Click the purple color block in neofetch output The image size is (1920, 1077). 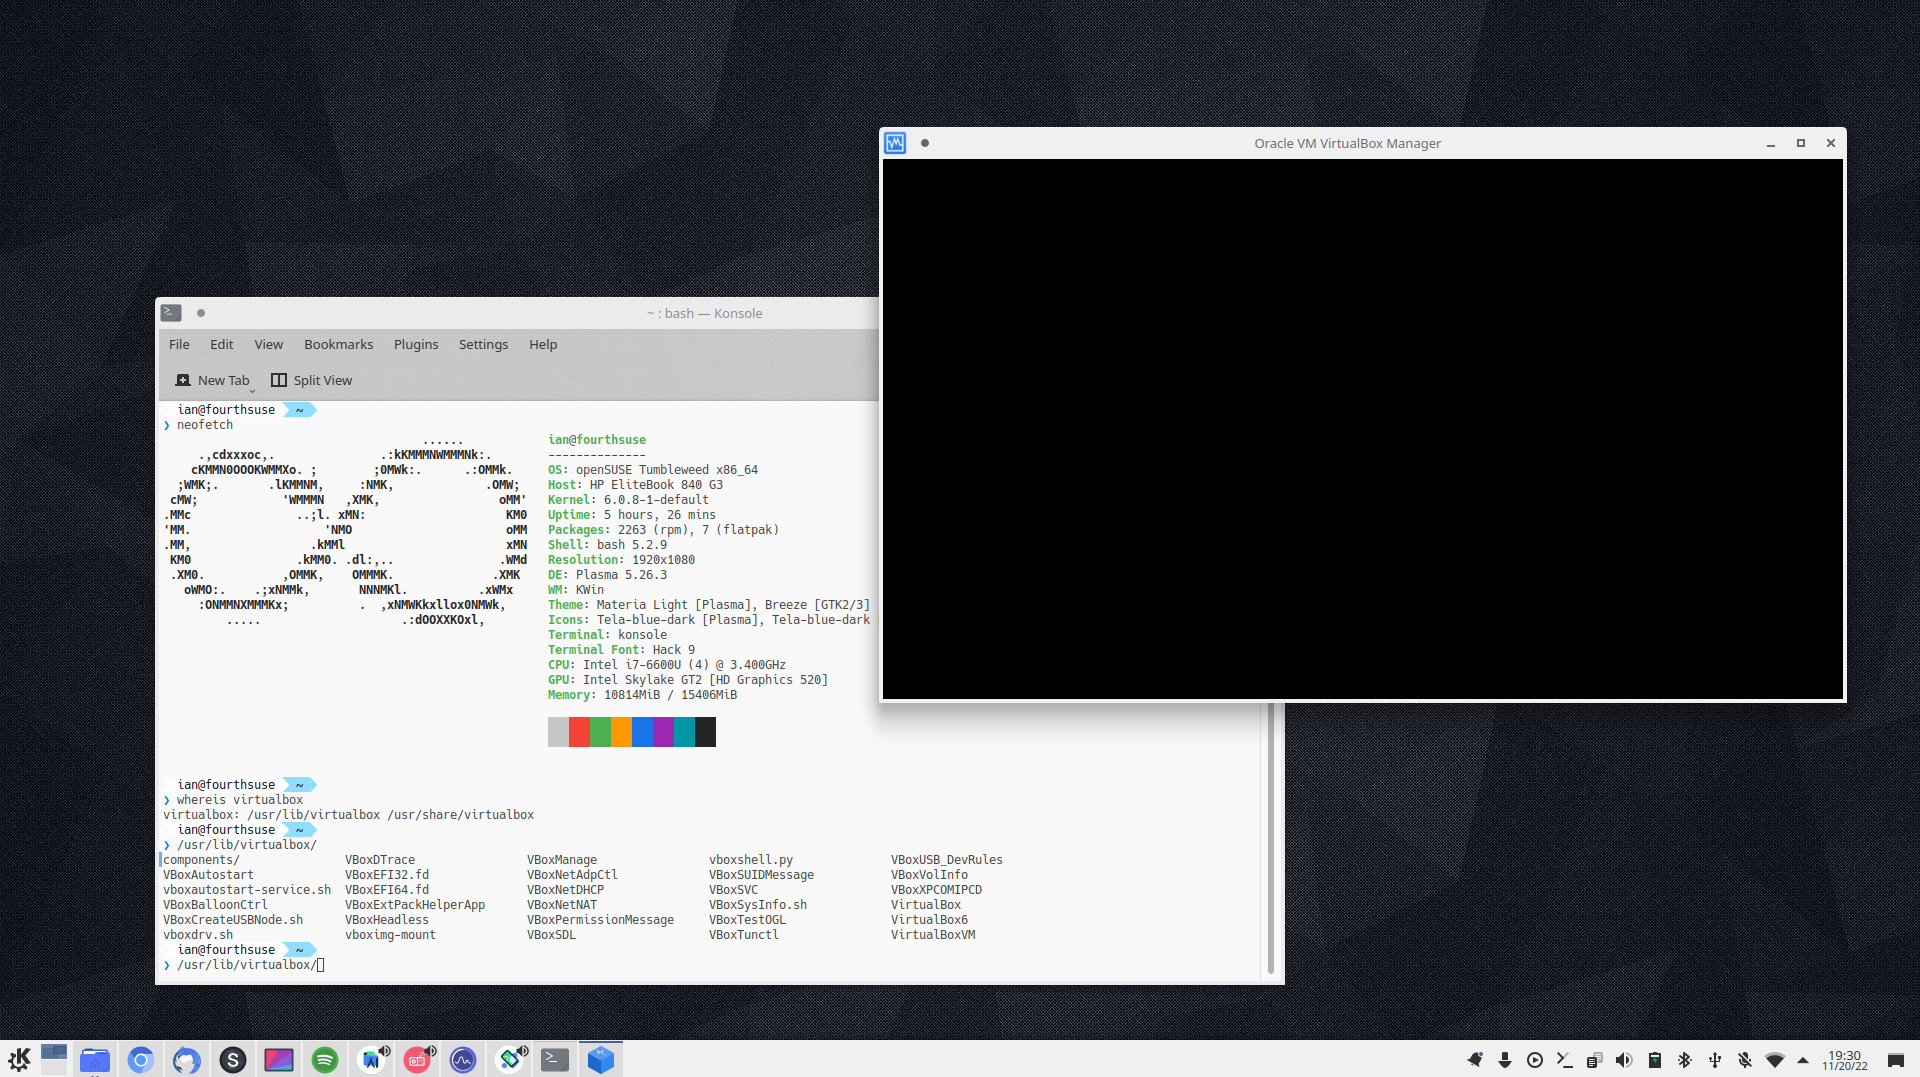click(663, 732)
